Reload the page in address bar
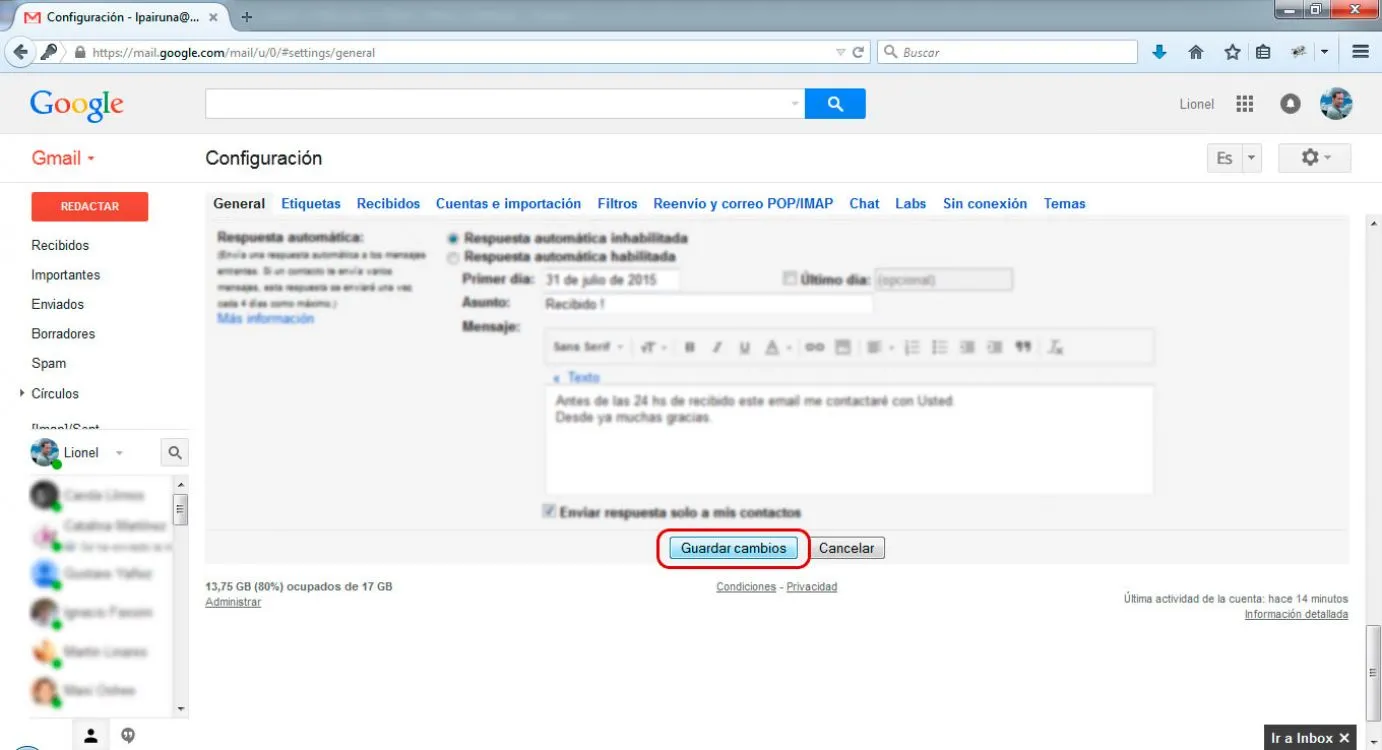 [857, 52]
